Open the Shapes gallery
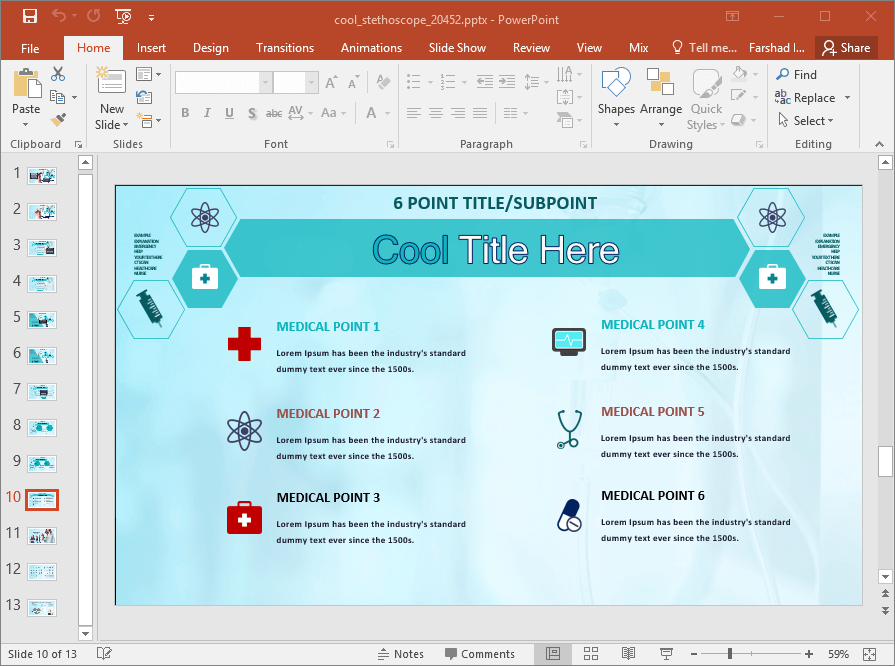Image resolution: width=895 pixels, height=666 pixels. click(616, 97)
